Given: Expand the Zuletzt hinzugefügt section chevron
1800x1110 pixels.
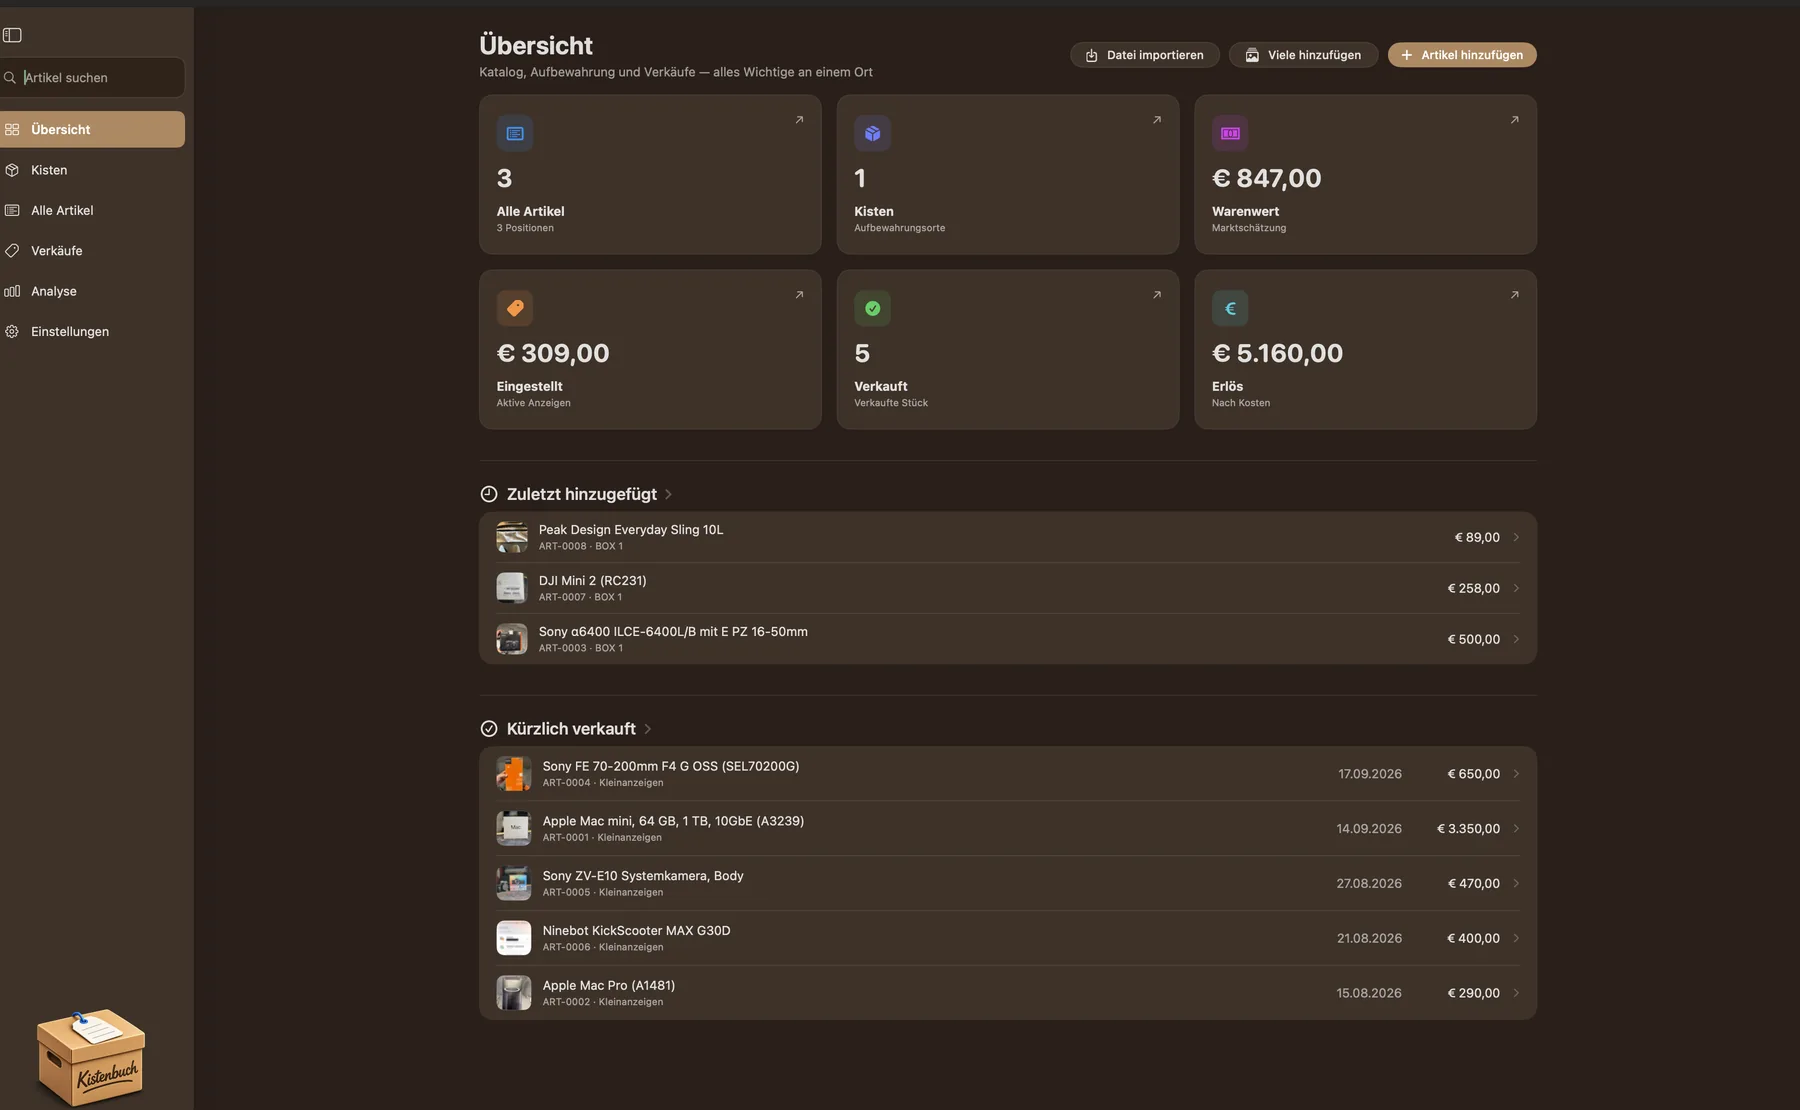Looking at the screenshot, I should tap(668, 494).
